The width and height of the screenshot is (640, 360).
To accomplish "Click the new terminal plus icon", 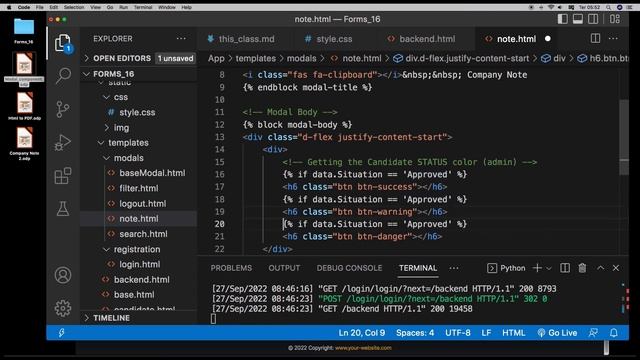I will pos(537,268).
